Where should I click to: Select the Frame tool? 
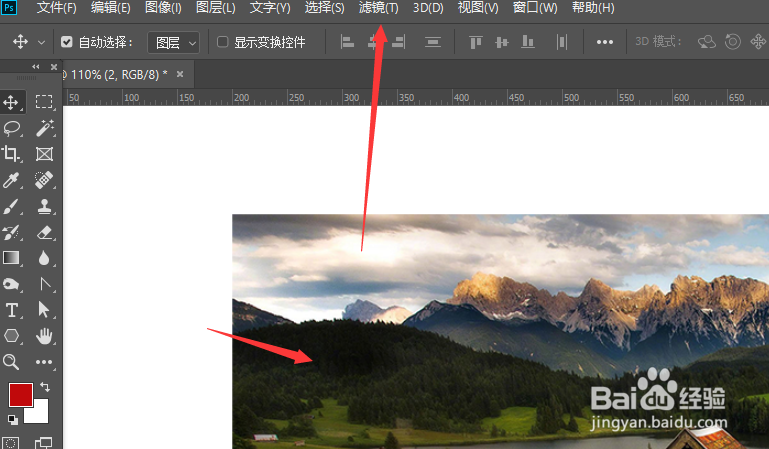pos(44,154)
